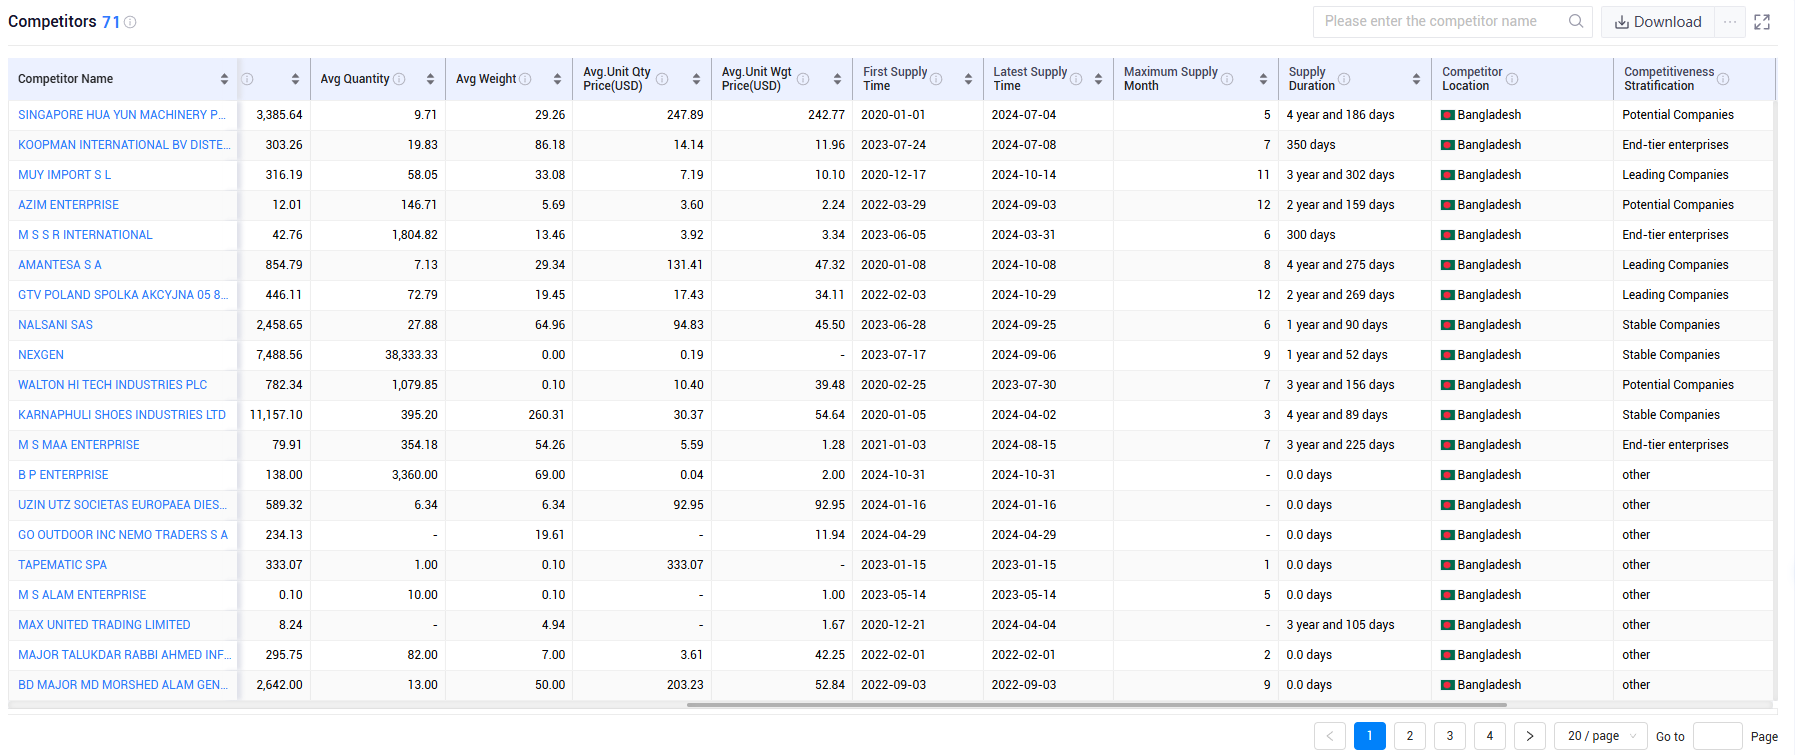1795x755 pixels.
Task: Show info for Competitiveness Stratification
Action: [x=1723, y=79]
